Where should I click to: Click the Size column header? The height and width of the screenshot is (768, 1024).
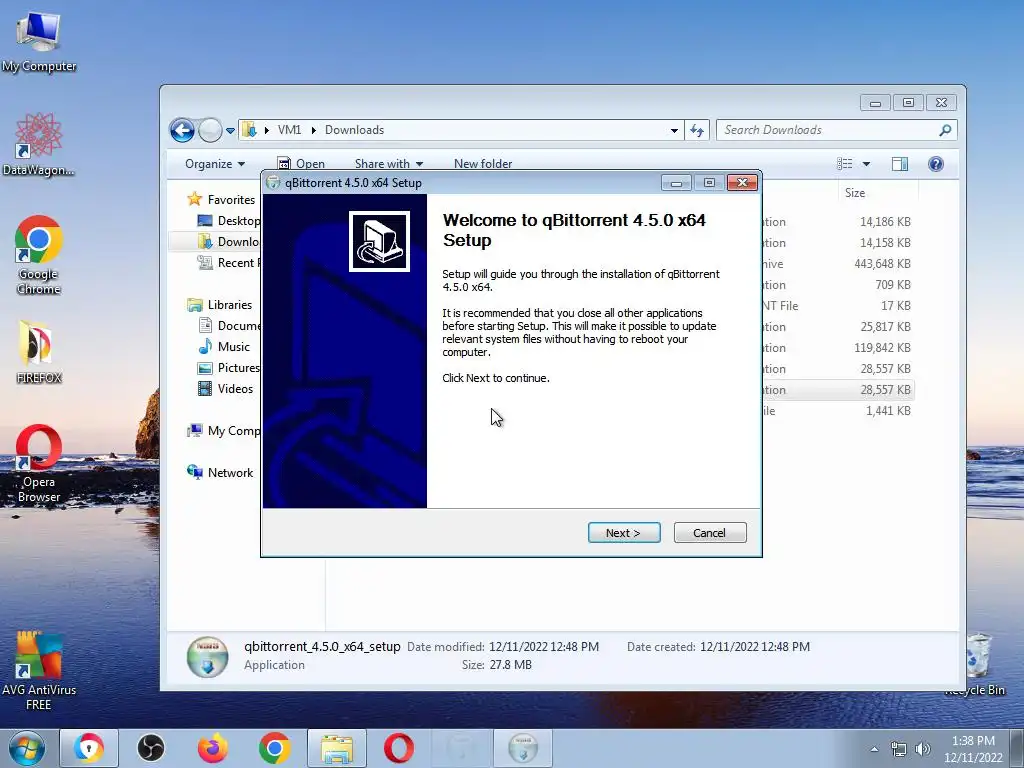(x=877, y=193)
